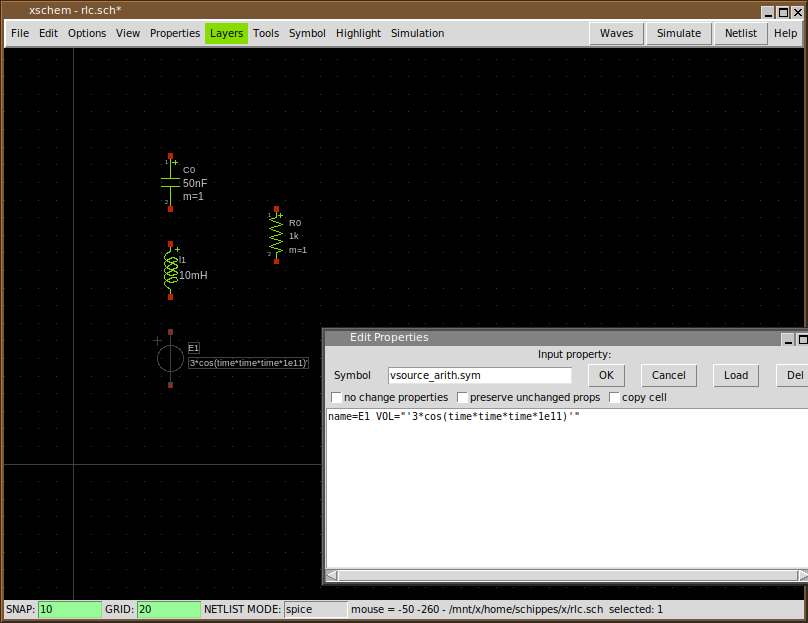Click the SNAP value field
Viewport: 808px width, 623px height.
pyautogui.click(x=70, y=609)
